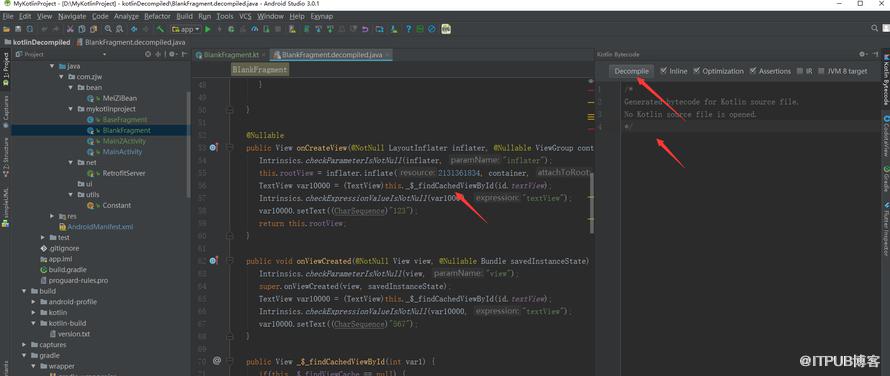Click the Copy toolbar icon
The height and width of the screenshot is (376, 890).
(x=82, y=29)
